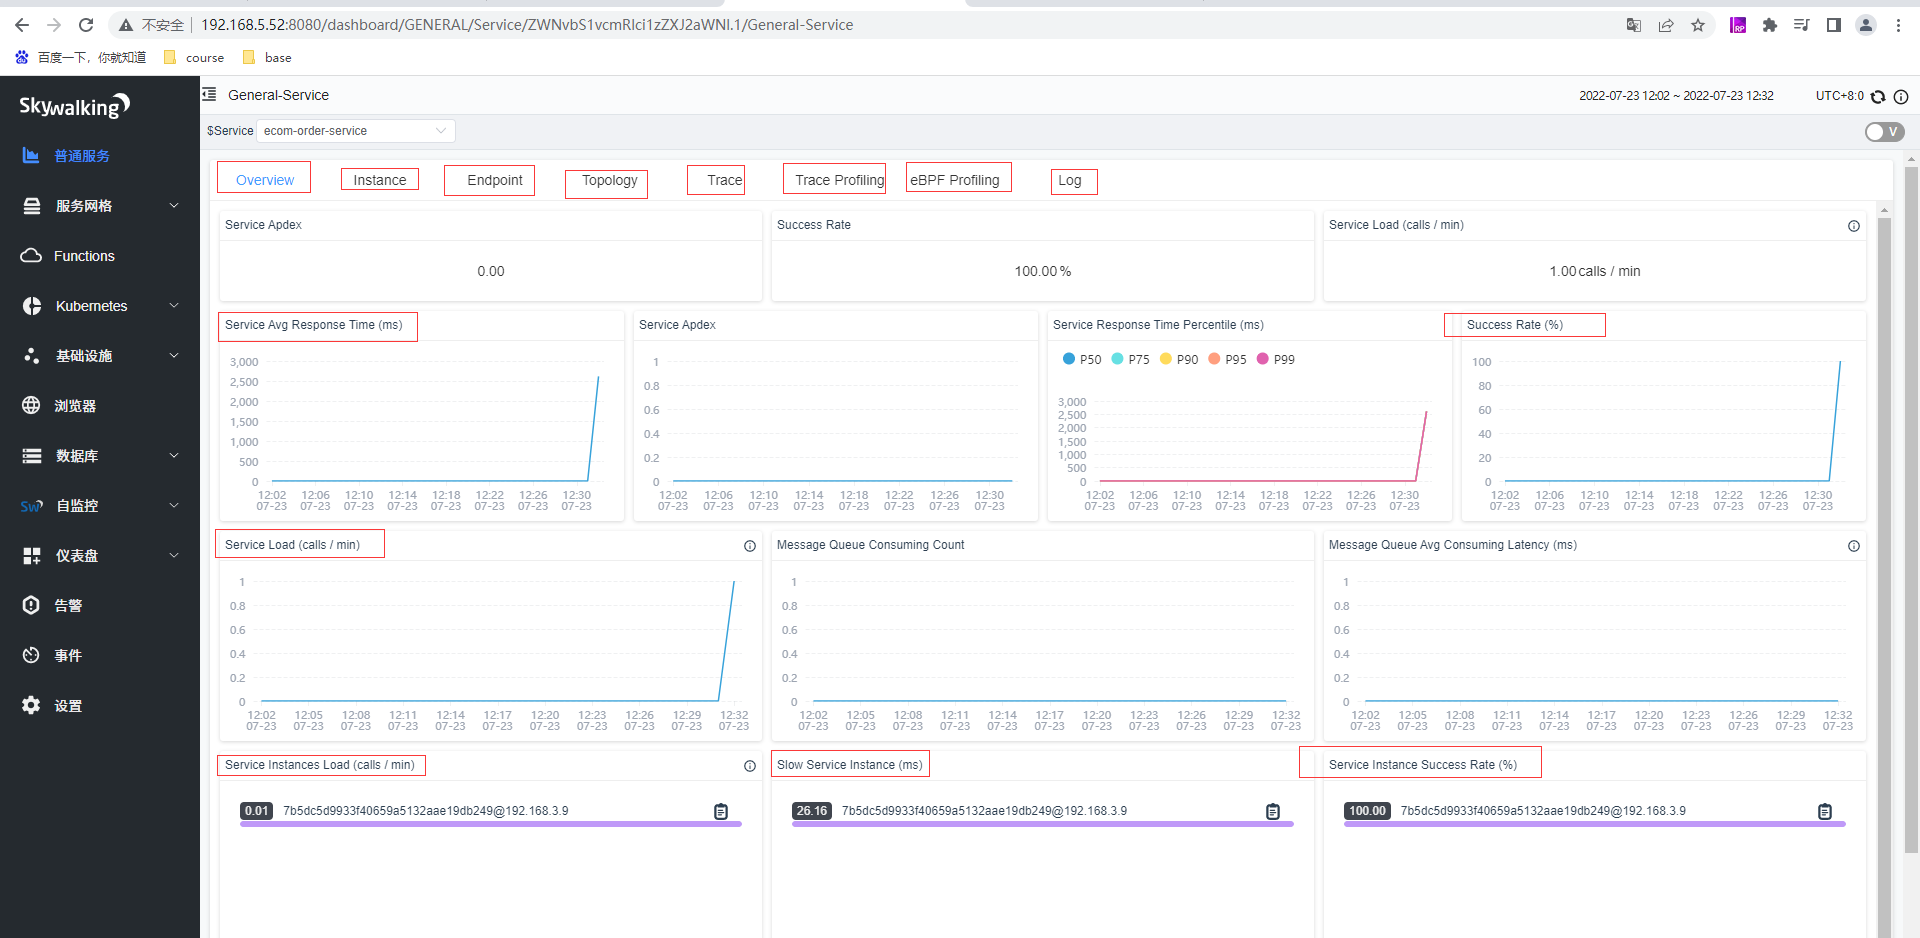Viewport: 1920px width, 938px height.
Task: Expand the Kubernetes sidebar menu
Action: (100, 306)
